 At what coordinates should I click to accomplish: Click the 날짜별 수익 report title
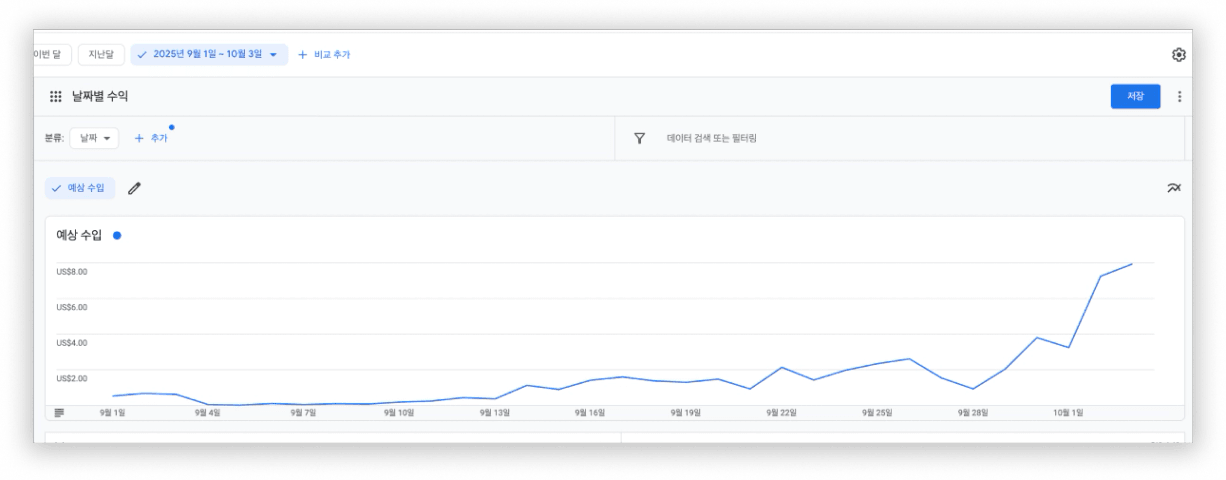[100, 97]
